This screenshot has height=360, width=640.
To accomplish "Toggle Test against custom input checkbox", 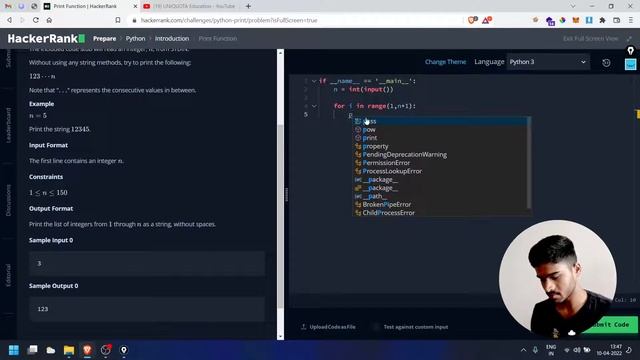I will (x=376, y=327).
